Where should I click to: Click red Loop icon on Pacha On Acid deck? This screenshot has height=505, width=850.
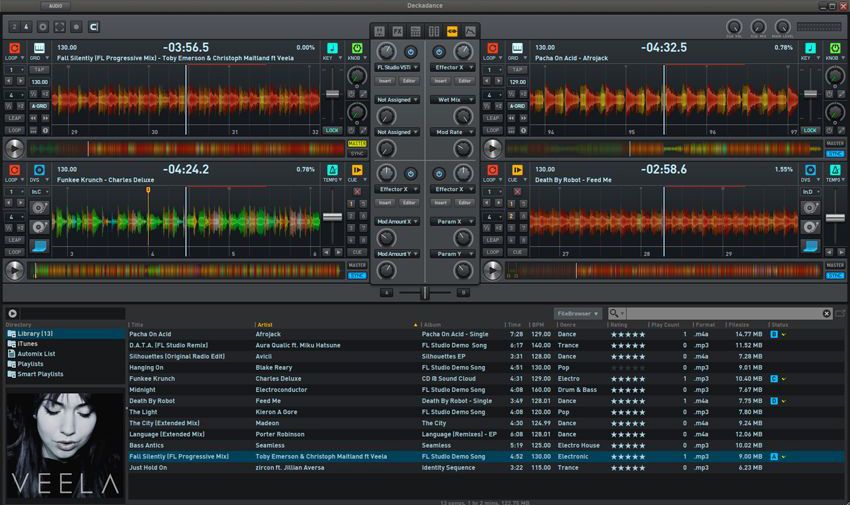tap(492, 48)
